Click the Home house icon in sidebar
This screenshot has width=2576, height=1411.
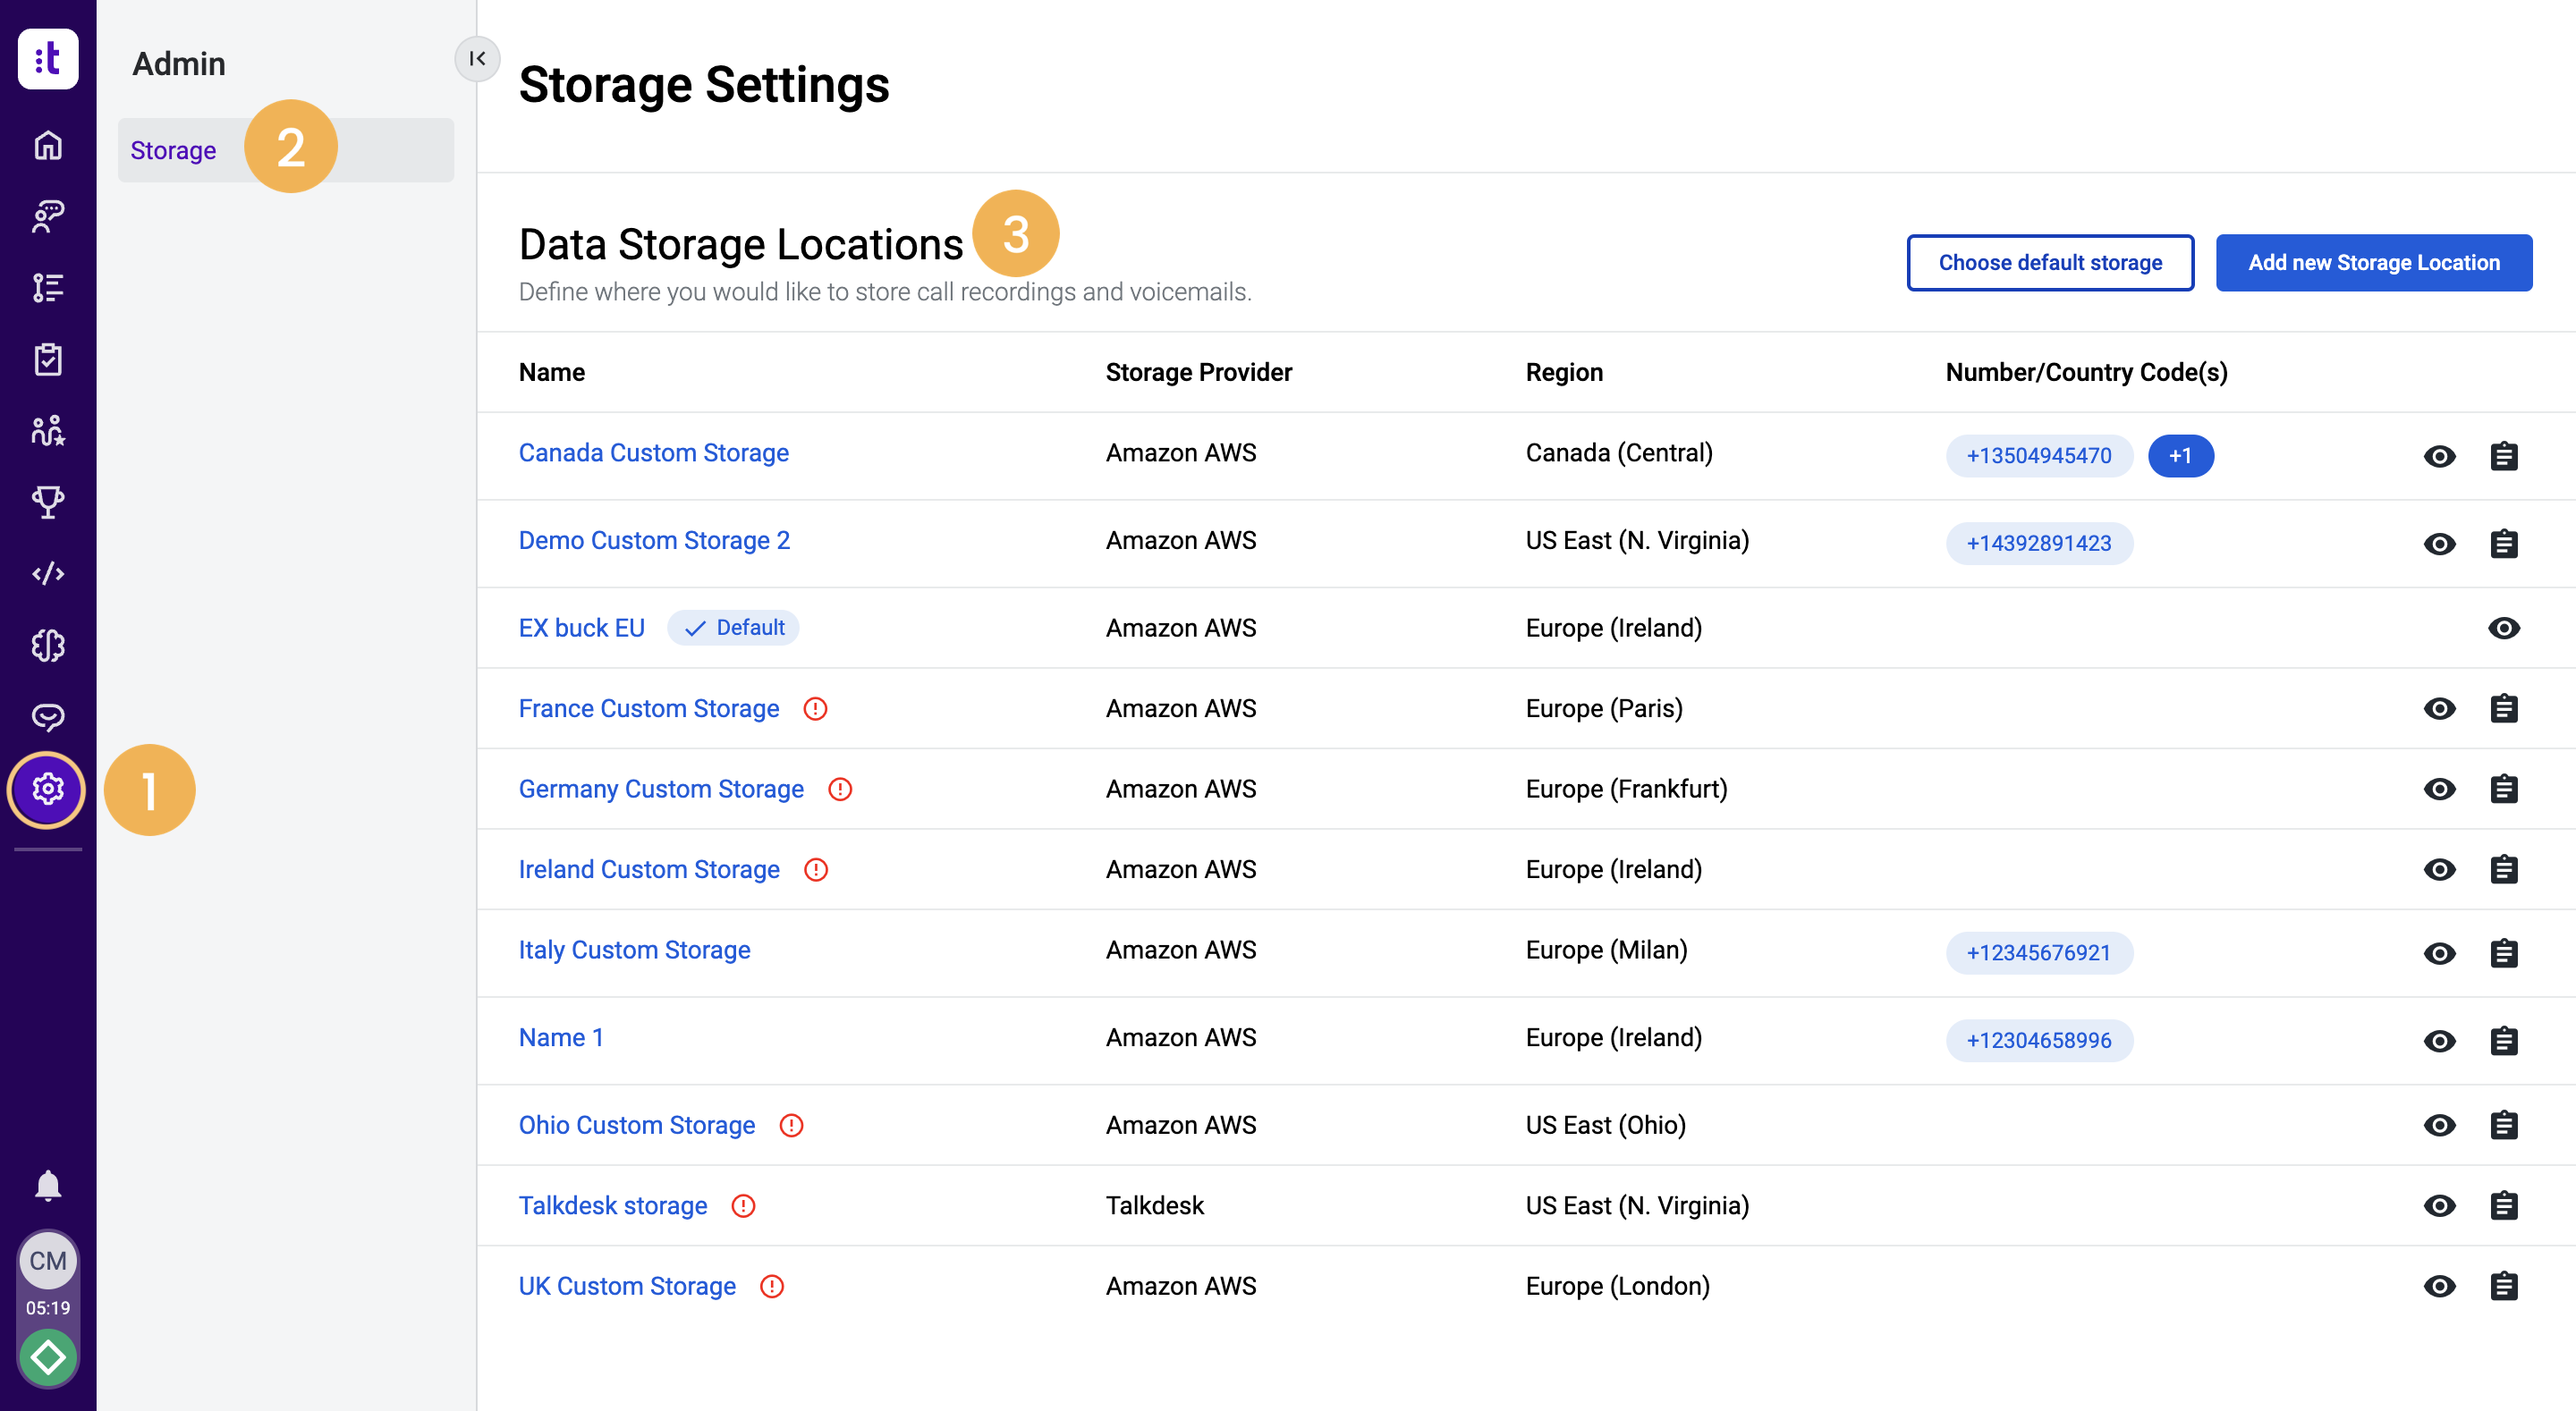pyautogui.click(x=48, y=145)
